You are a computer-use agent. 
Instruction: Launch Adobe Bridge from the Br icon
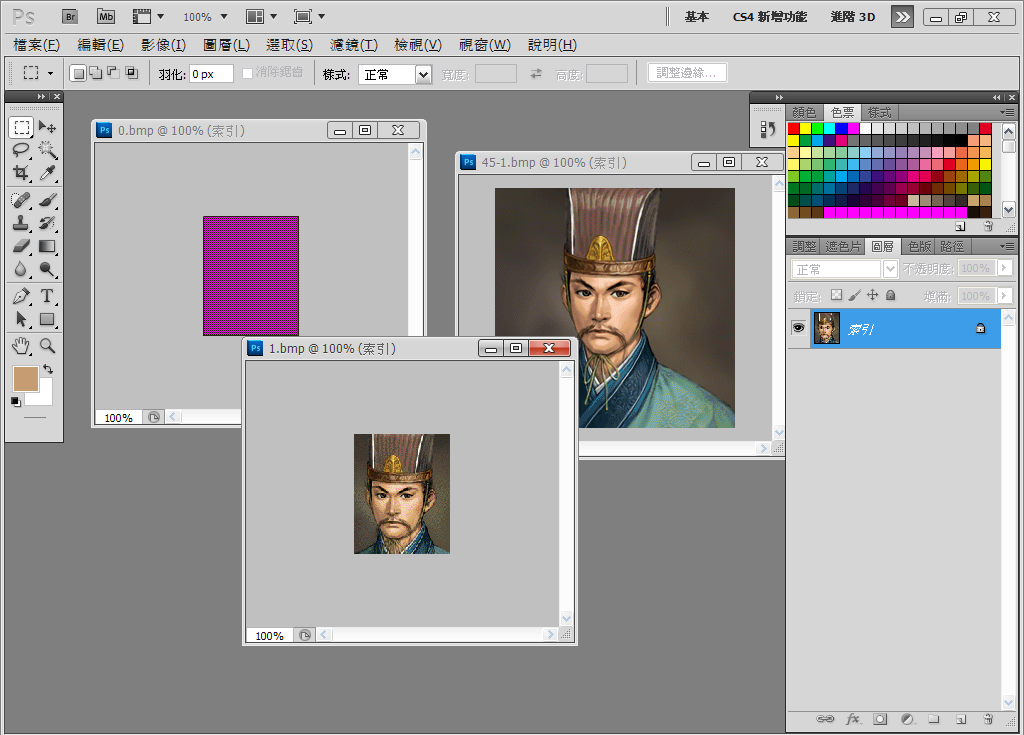click(x=69, y=16)
